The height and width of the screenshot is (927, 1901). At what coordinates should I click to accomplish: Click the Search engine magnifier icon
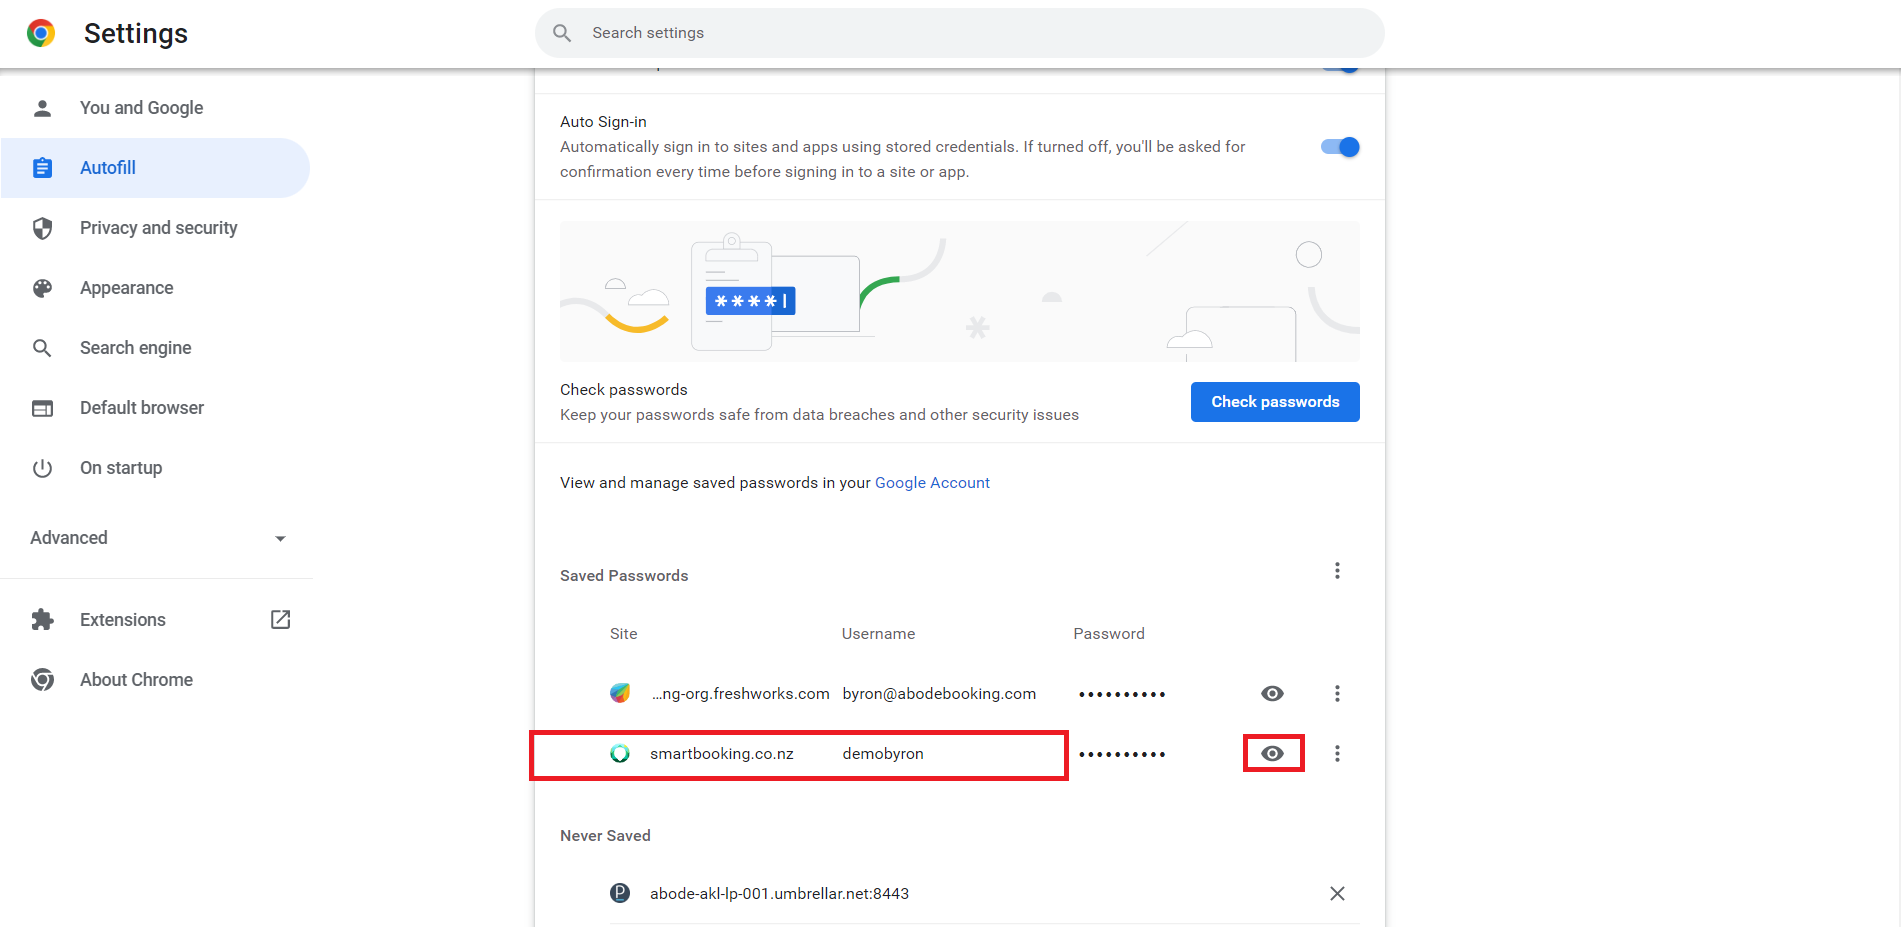pyautogui.click(x=42, y=348)
